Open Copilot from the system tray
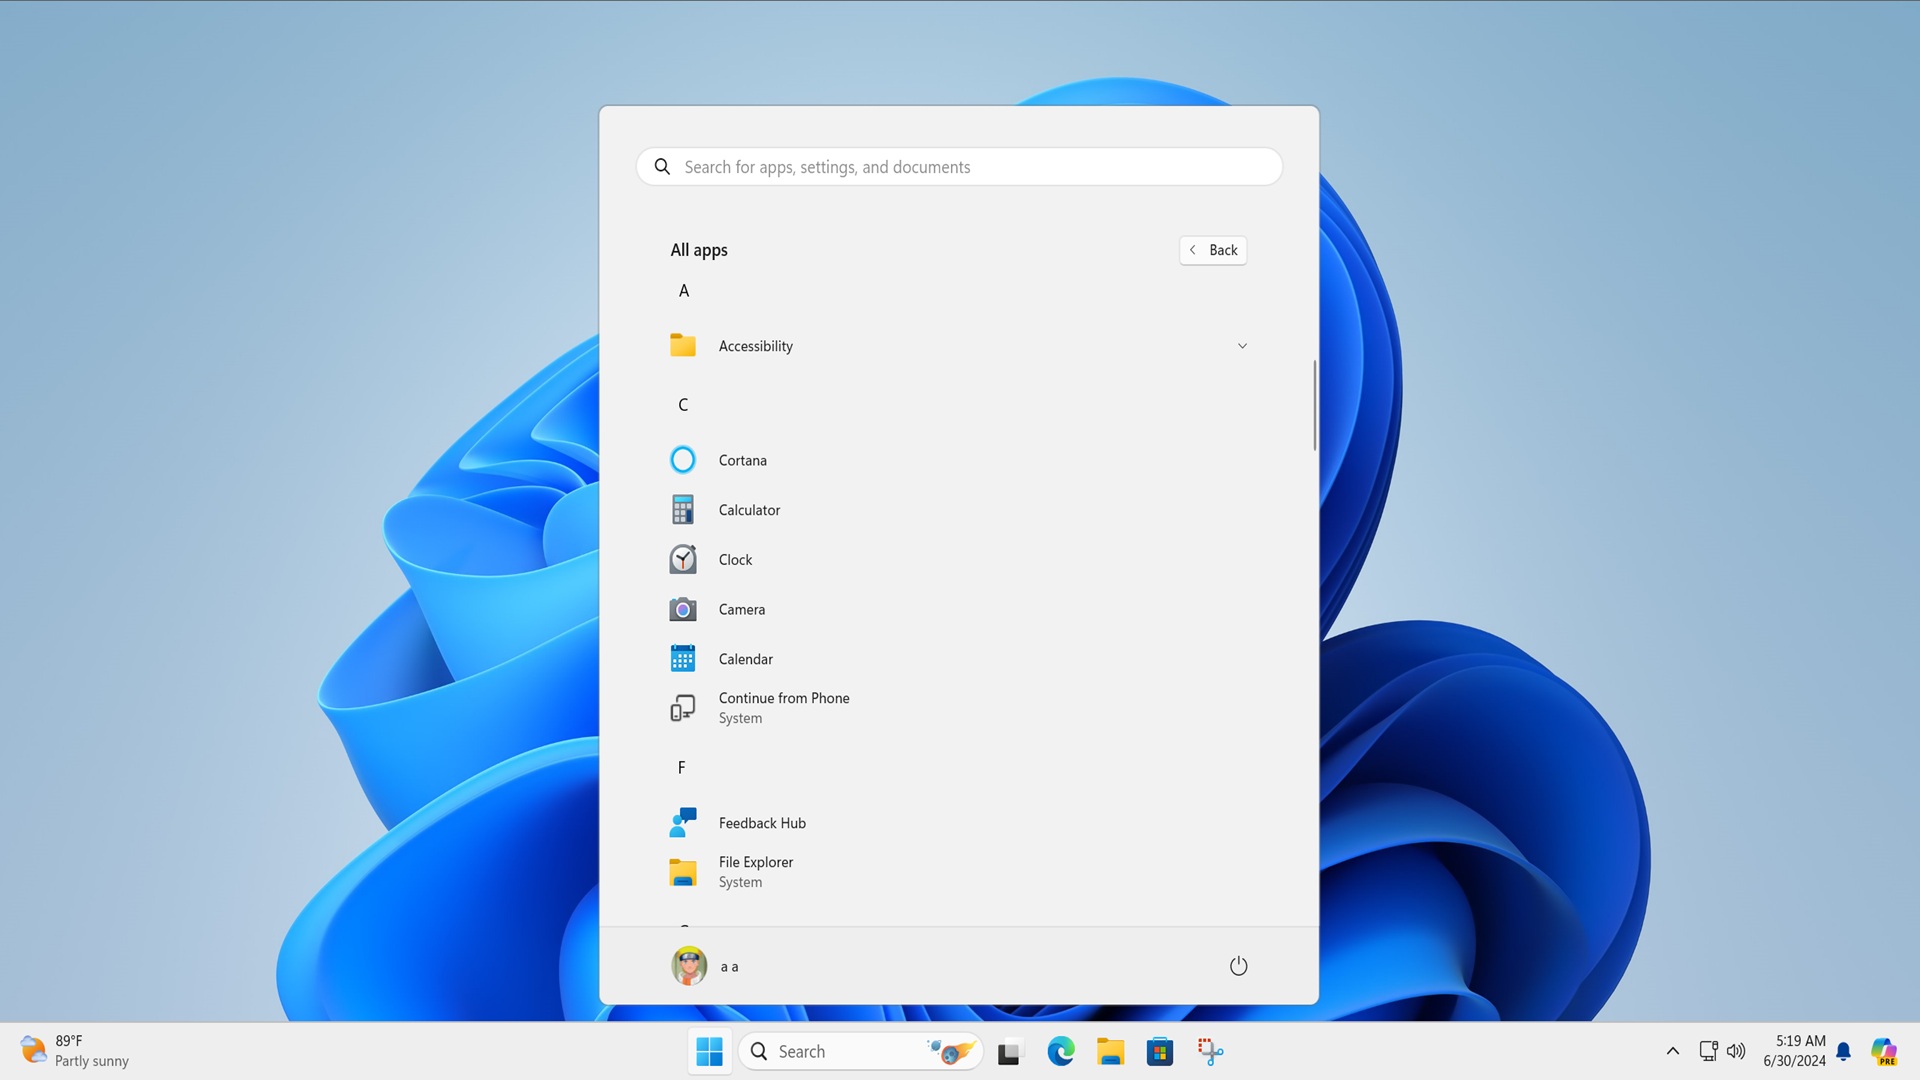This screenshot has height=1080, width=1920. 1884,1051
